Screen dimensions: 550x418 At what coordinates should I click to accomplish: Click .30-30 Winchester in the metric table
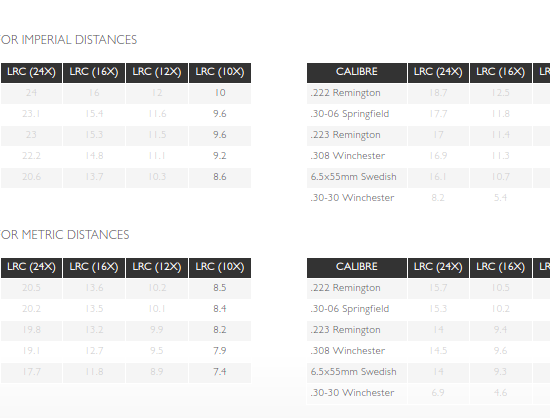(x=352, y=393)
